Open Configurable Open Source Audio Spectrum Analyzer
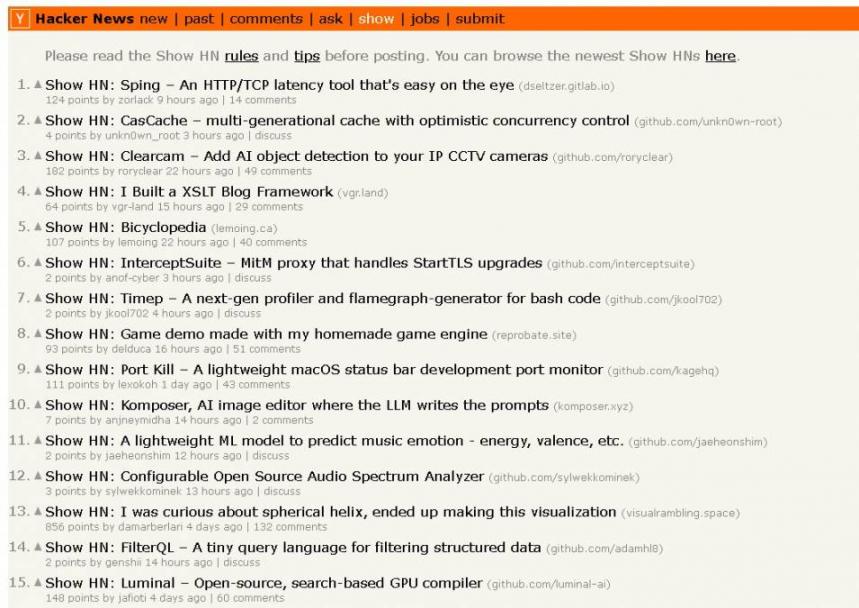Screen dimensions: 859x608 click(265, 477)
